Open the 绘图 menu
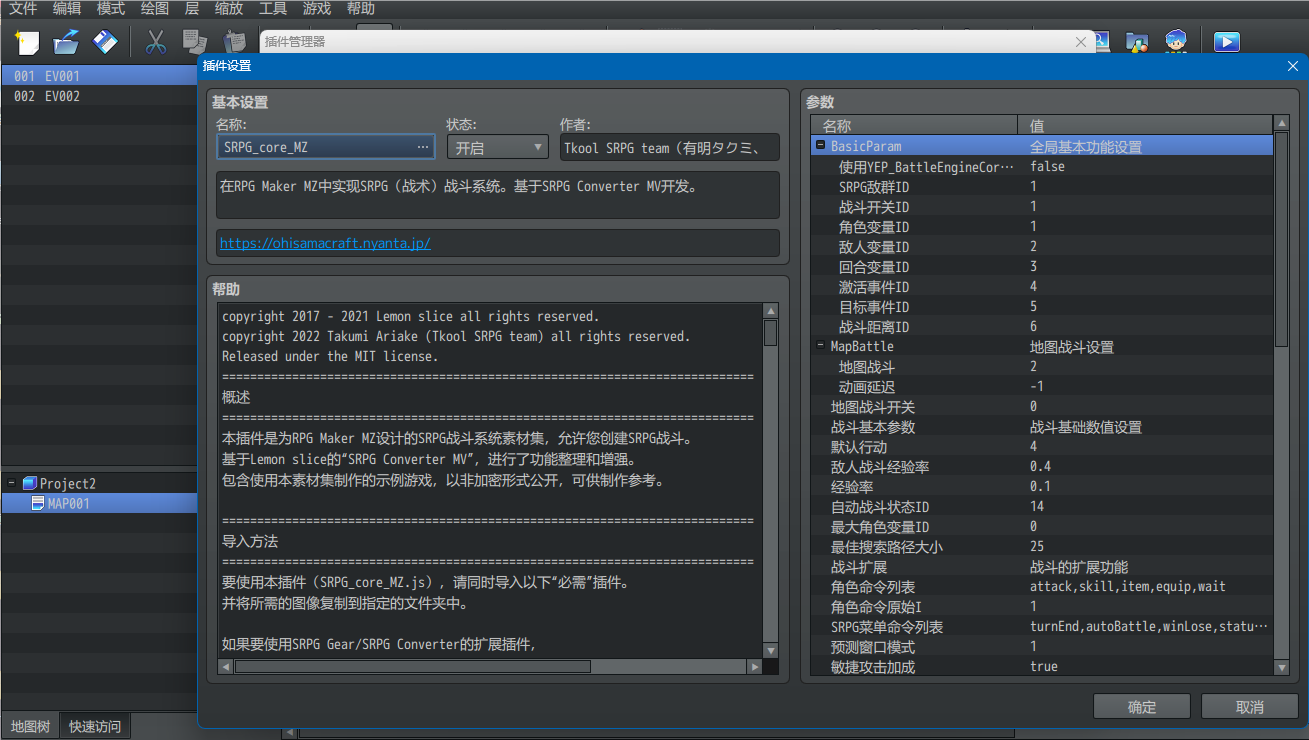The width and height of the screenshot is (1309, 740). (155, 9)
